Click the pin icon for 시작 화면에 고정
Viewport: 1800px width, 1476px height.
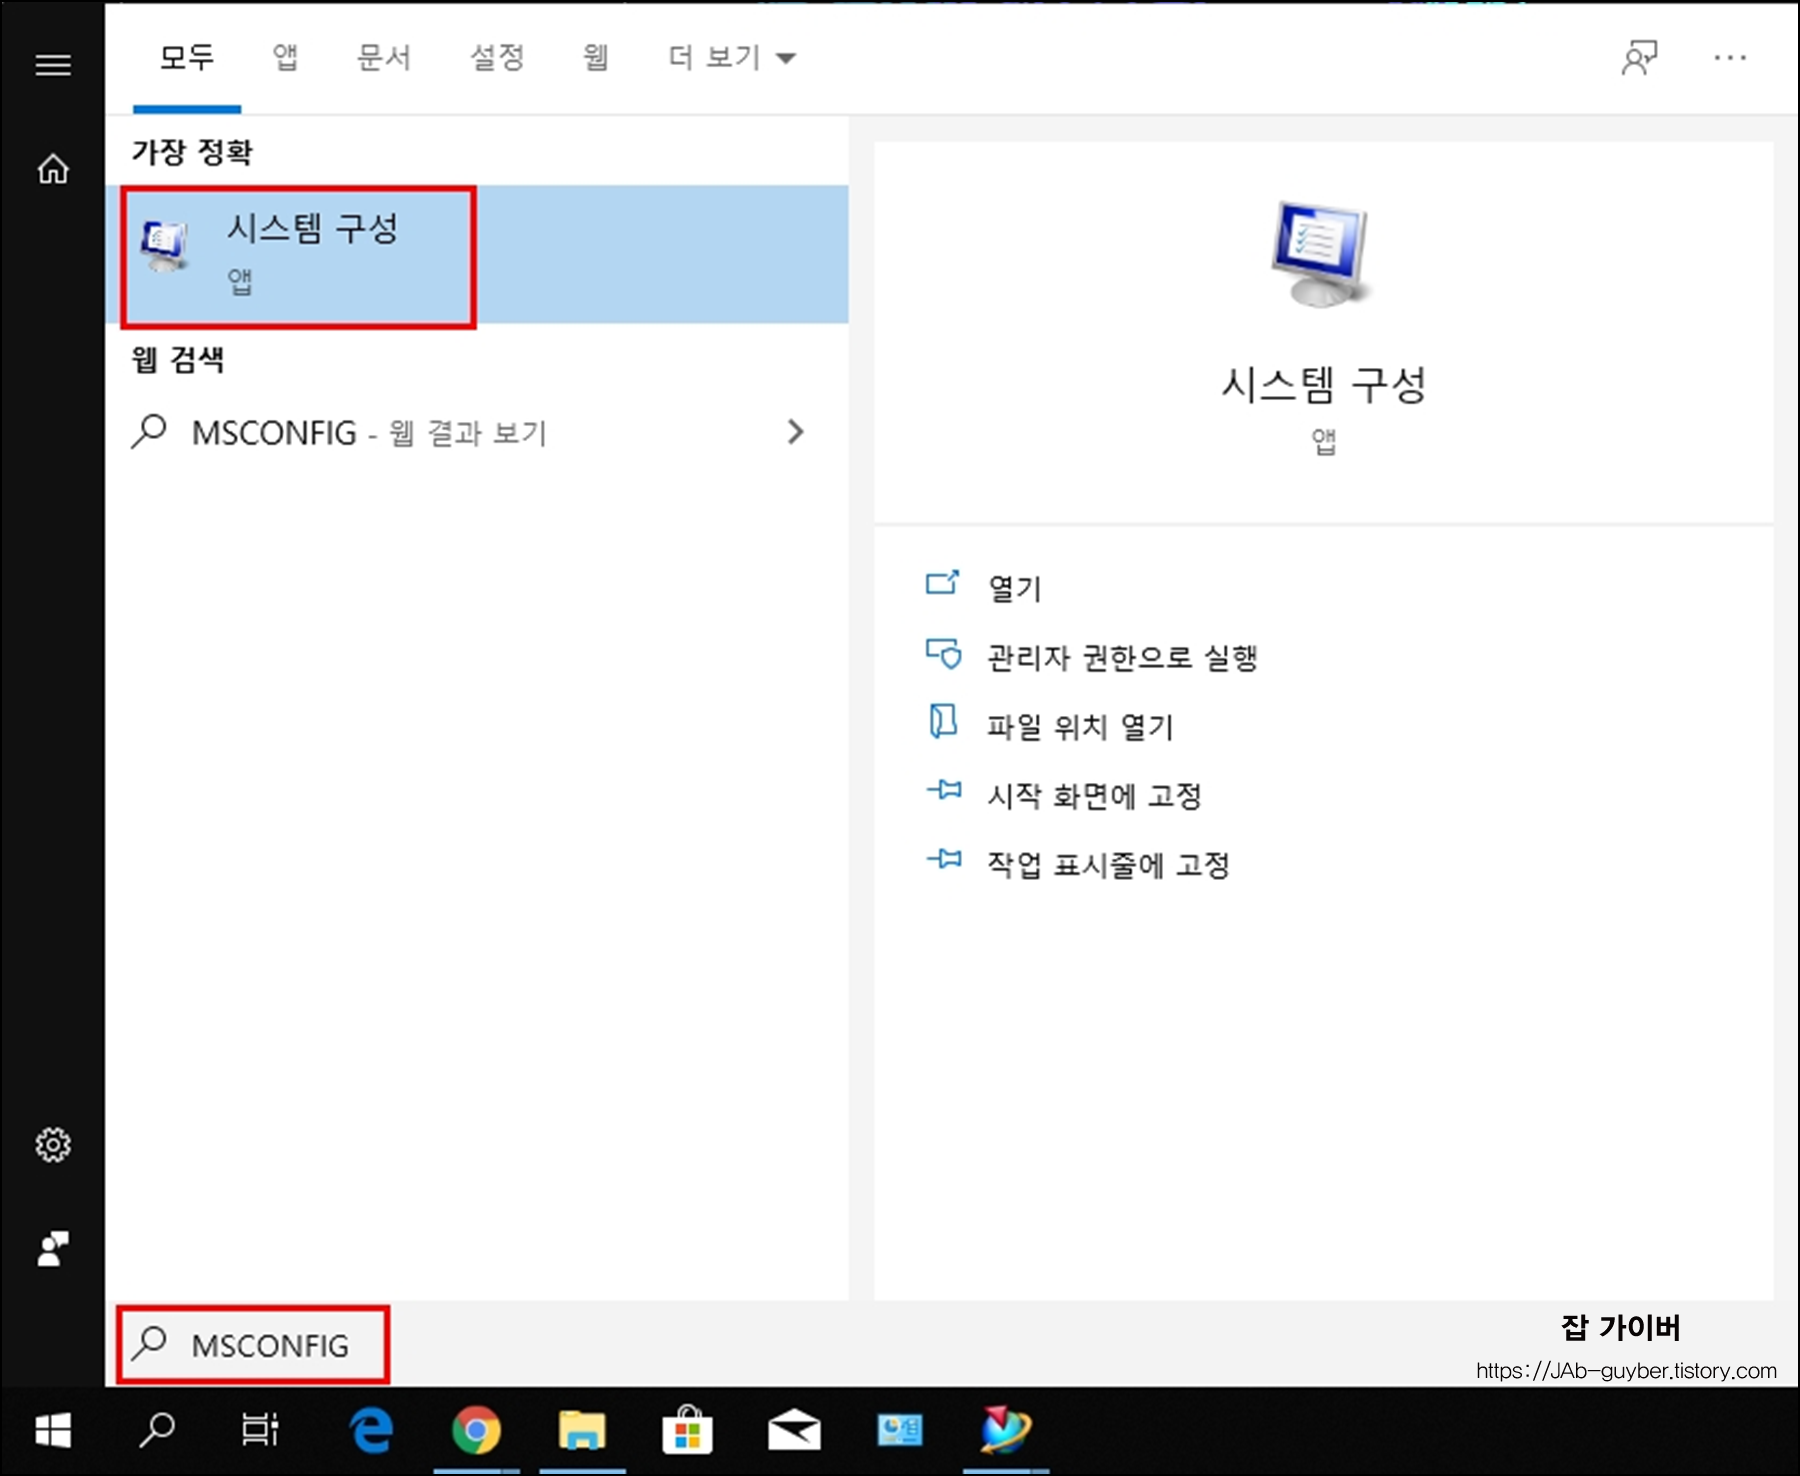click(x=944, y=791)
